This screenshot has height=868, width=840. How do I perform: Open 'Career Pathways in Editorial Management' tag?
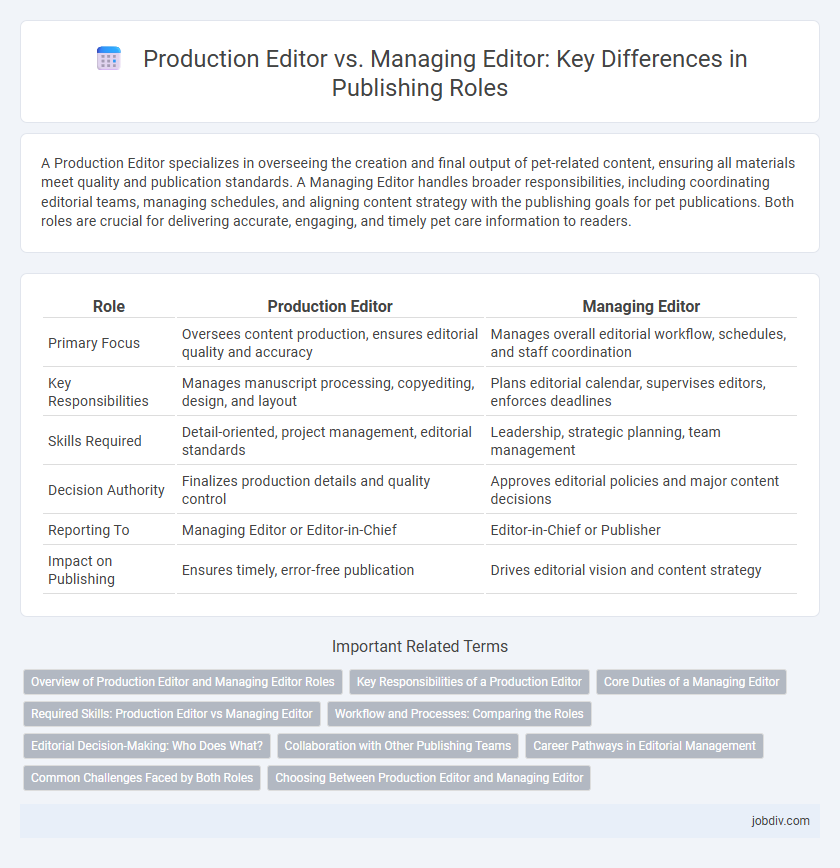(x=644, y=746)
